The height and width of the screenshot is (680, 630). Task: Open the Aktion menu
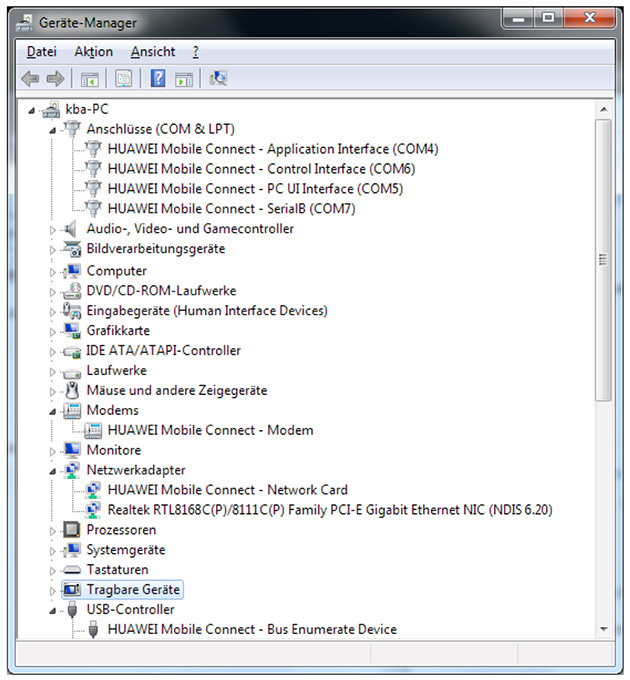pyautogui.click(x=93, y=52)
